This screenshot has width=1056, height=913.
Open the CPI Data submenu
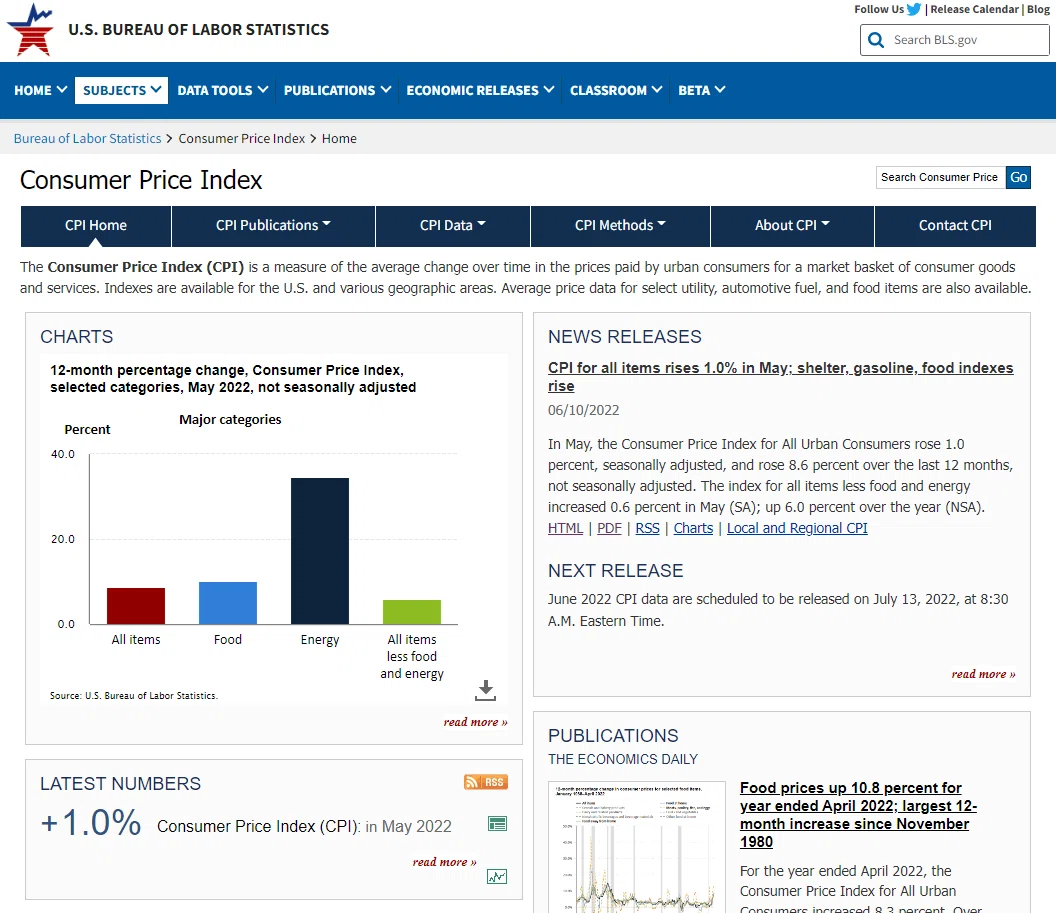pos(453,226)
